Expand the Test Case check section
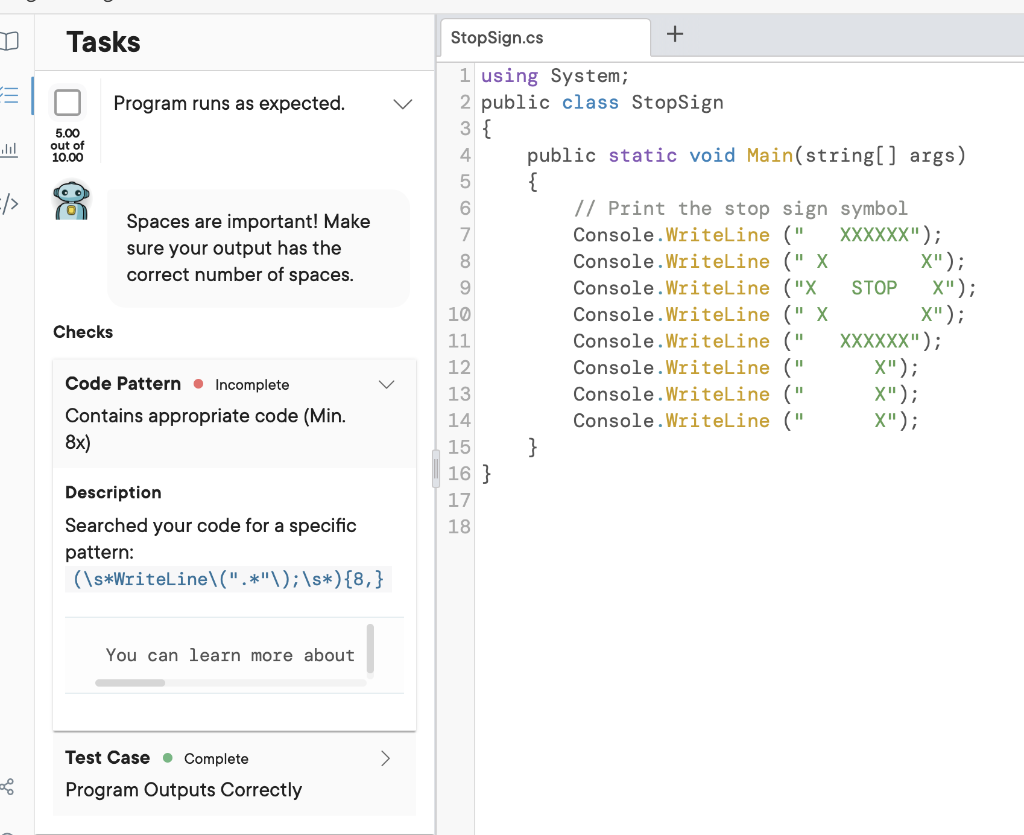The height and width of the screenshot is (835, 1024). (387, 759)
